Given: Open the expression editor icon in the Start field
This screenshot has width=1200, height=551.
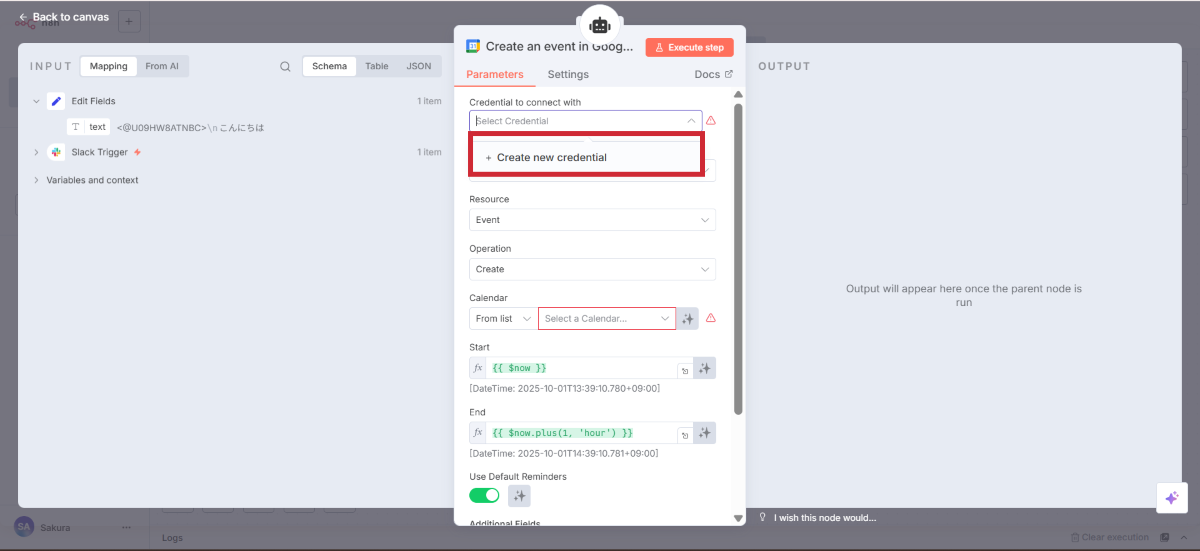Looking at the screenshot, I should coord(685,371).
